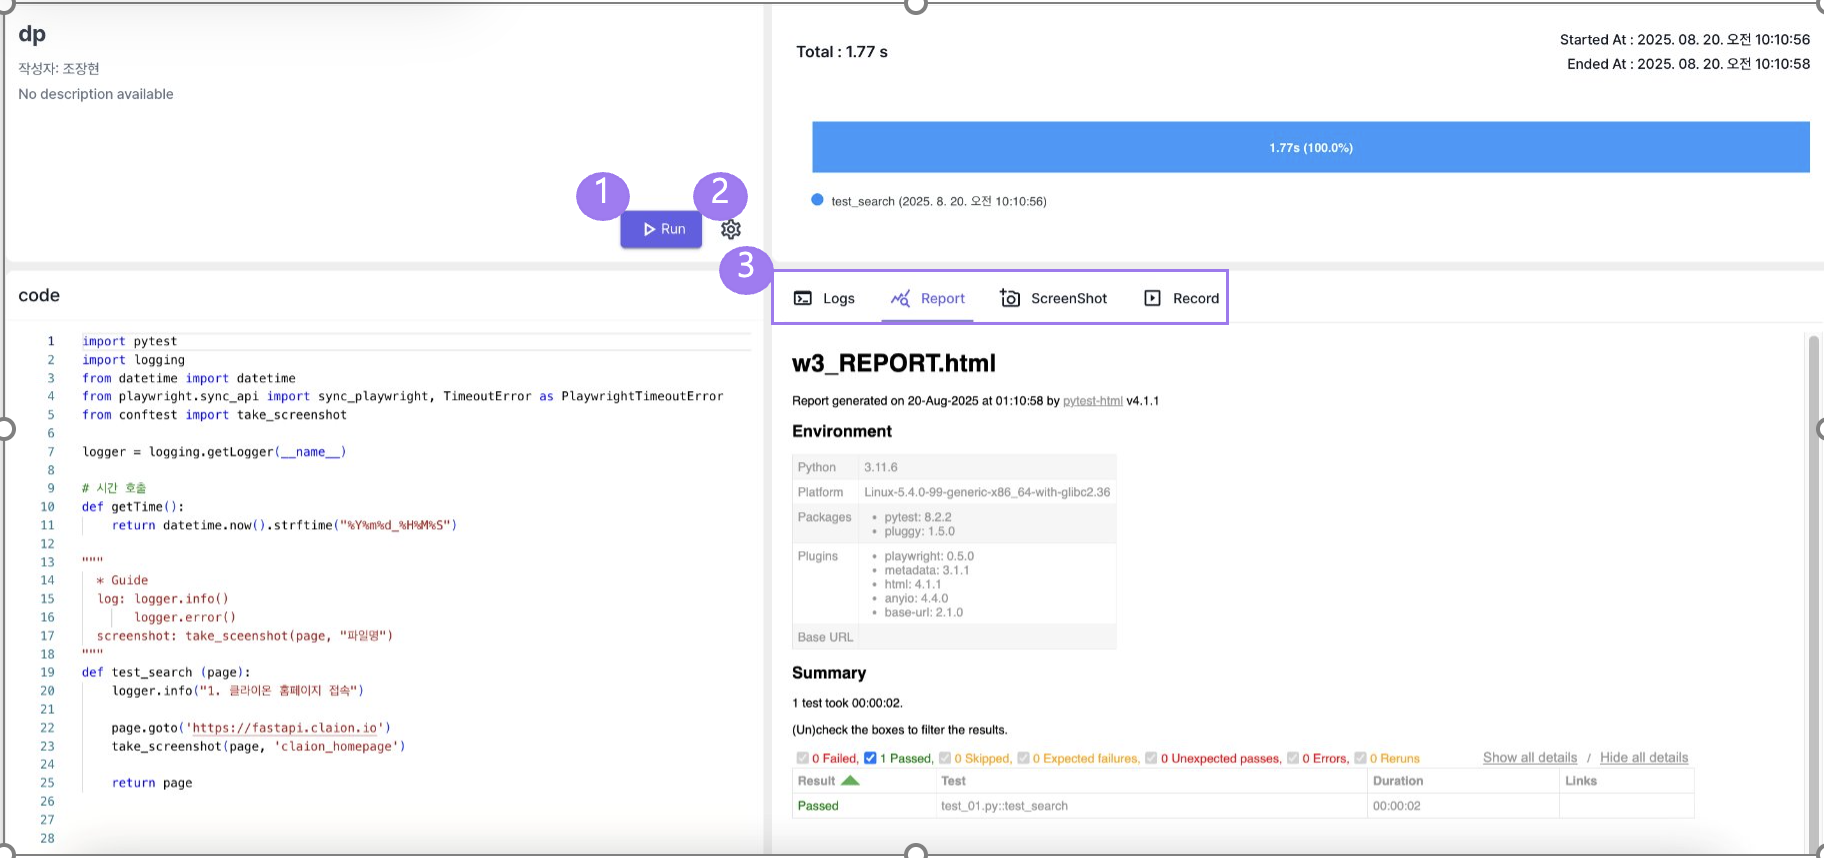Click Show all details link
The image size is (1824, 858).
click(1529, 758)
